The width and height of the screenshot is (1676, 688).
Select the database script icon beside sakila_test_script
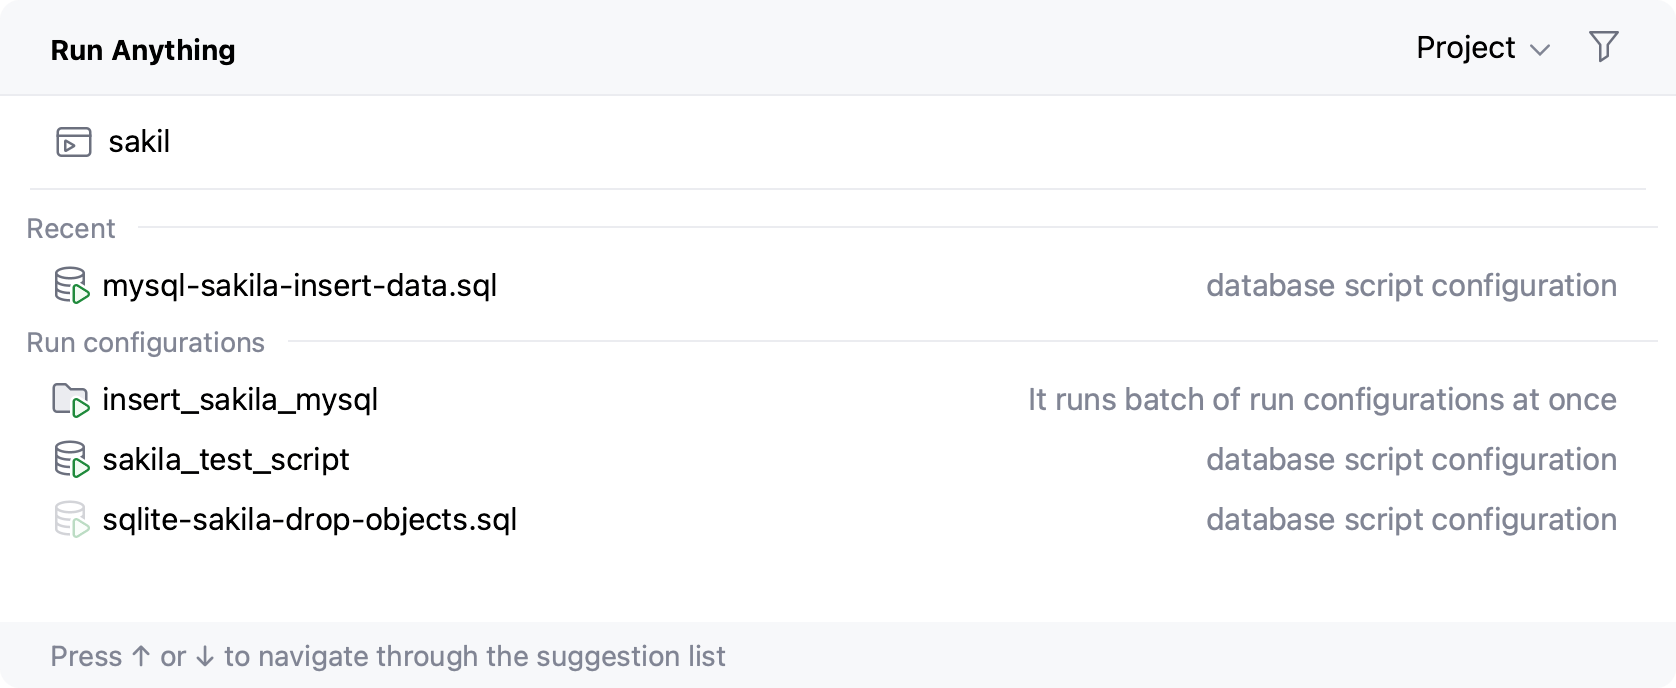pyautogui.click(x=71, y=458)
